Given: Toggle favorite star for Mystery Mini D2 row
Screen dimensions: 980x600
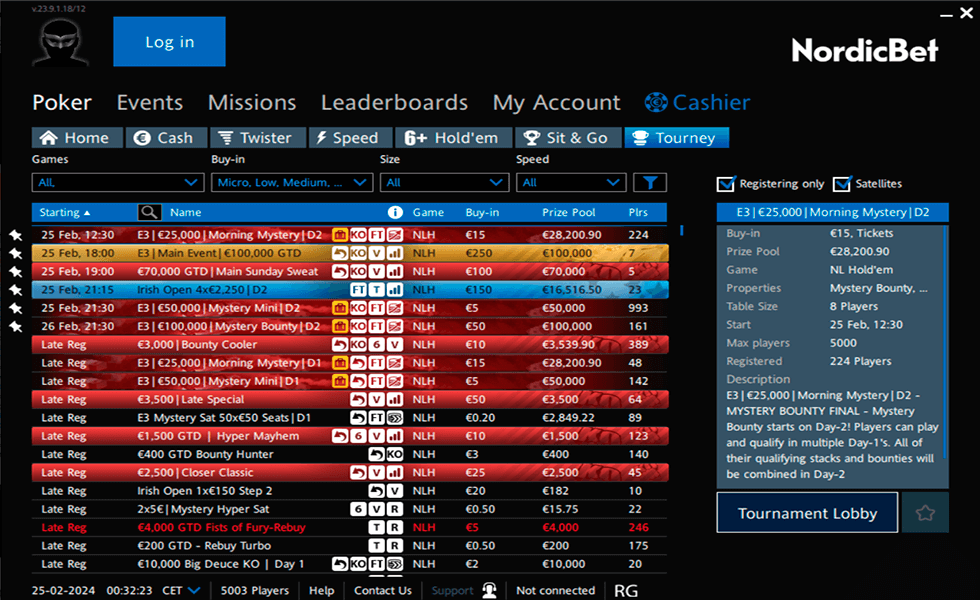Looking at the screenshot, I should (x=16, y=308).
